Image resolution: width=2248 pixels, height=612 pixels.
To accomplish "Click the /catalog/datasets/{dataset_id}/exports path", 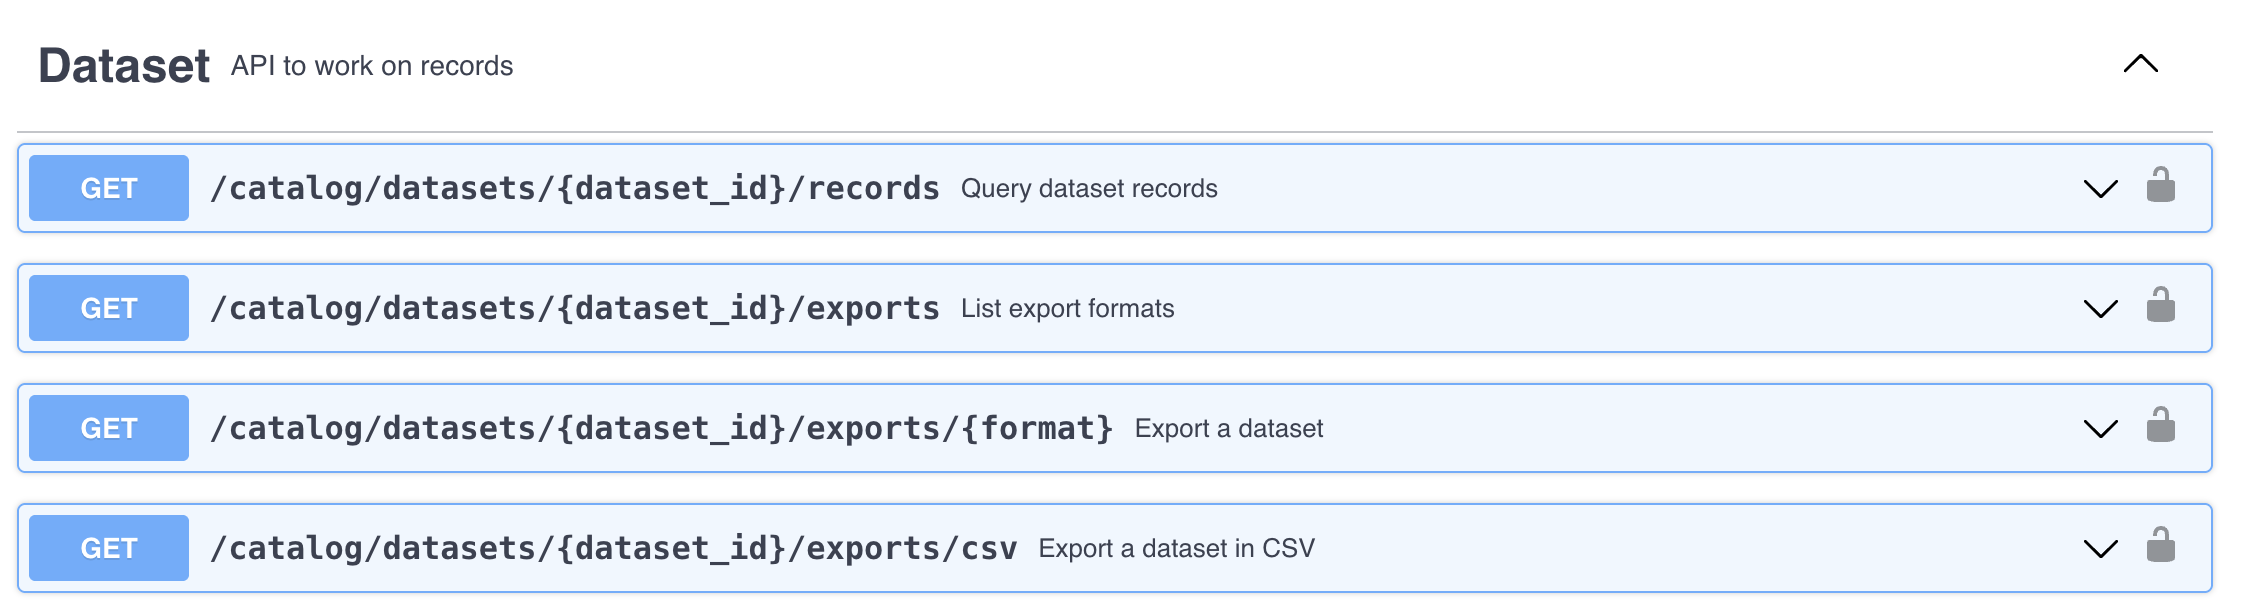I will [x=574, y=308].
